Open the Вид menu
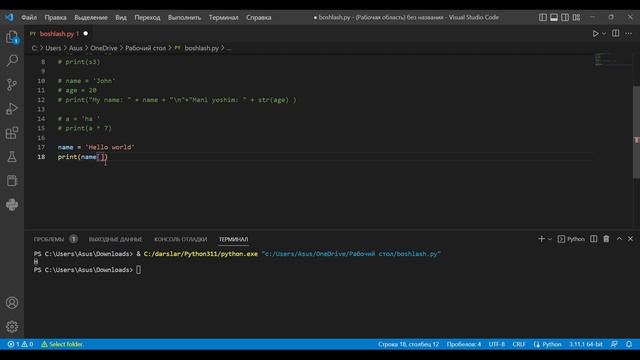 click(x=121, y=18)
